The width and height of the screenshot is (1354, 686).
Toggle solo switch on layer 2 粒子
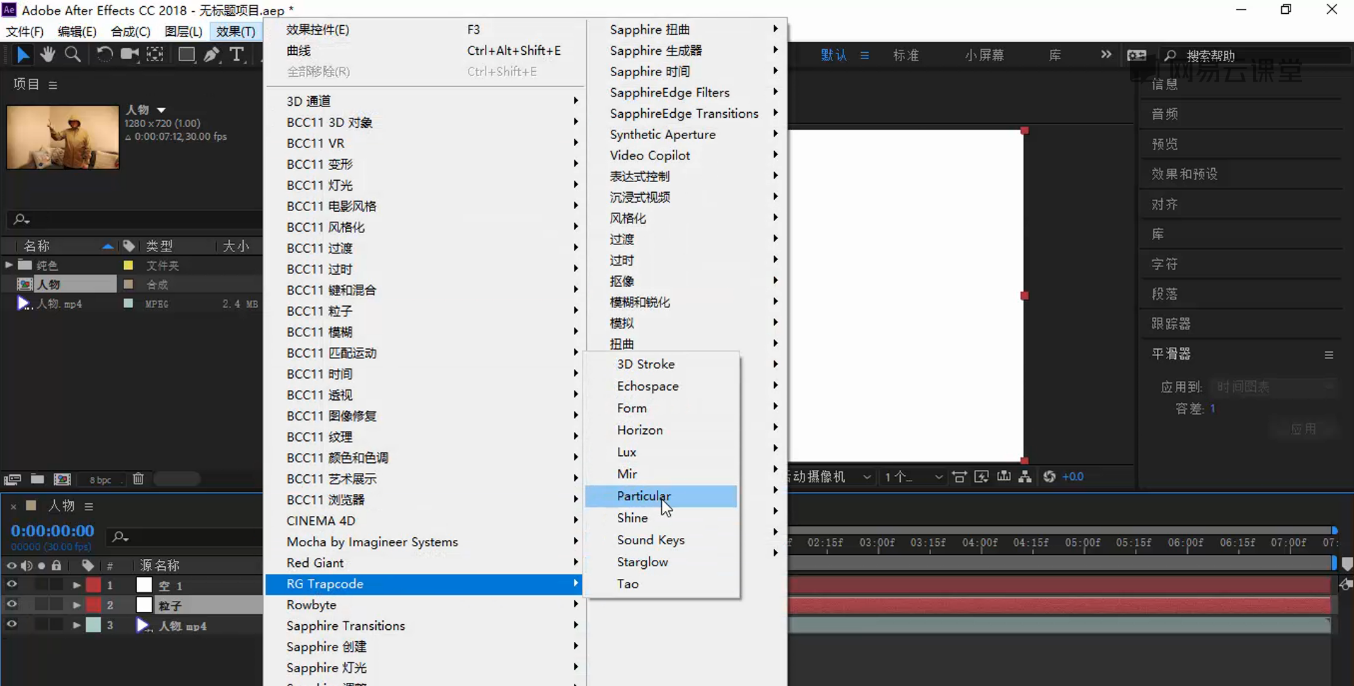click(x=41, y=605)
